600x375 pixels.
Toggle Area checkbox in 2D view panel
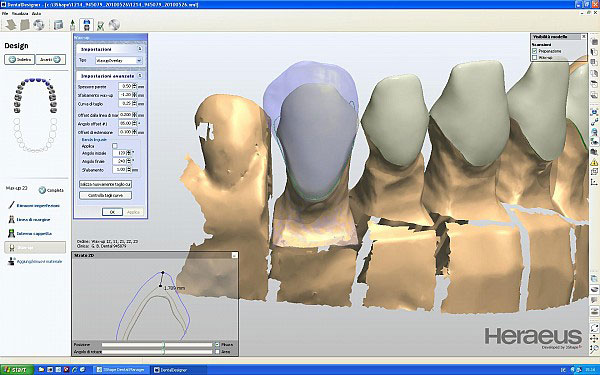(x=217, y=351)
